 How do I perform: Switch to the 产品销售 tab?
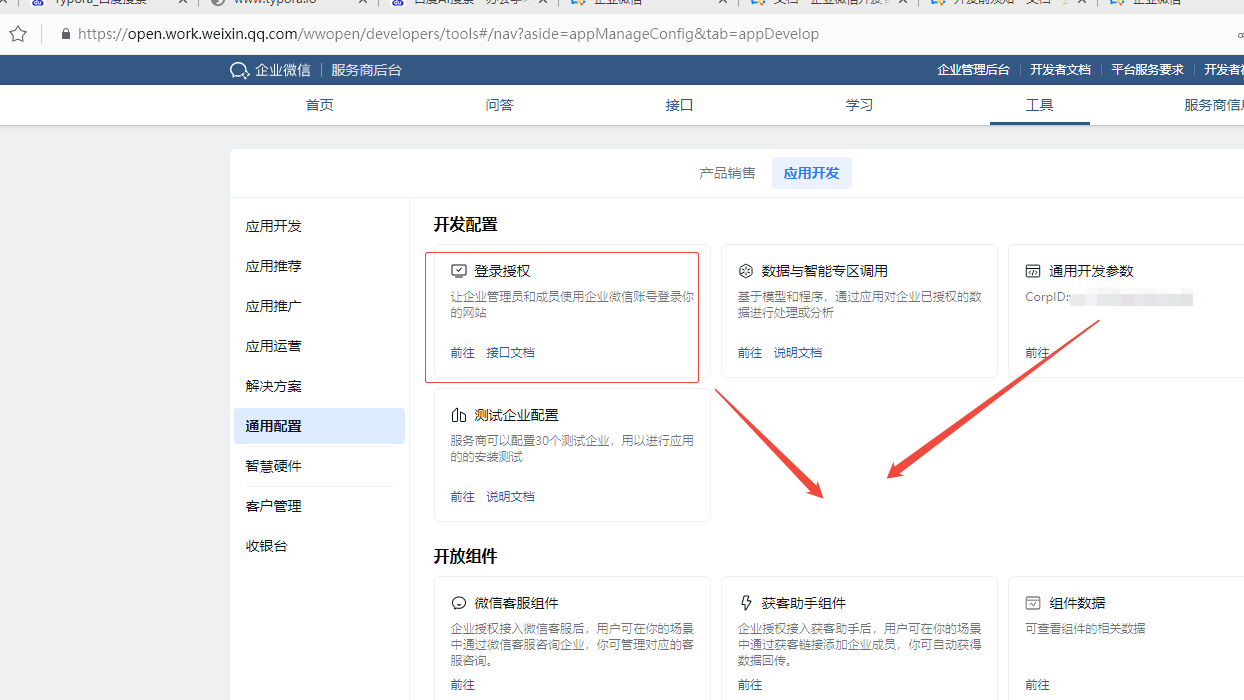pos(727,172)
